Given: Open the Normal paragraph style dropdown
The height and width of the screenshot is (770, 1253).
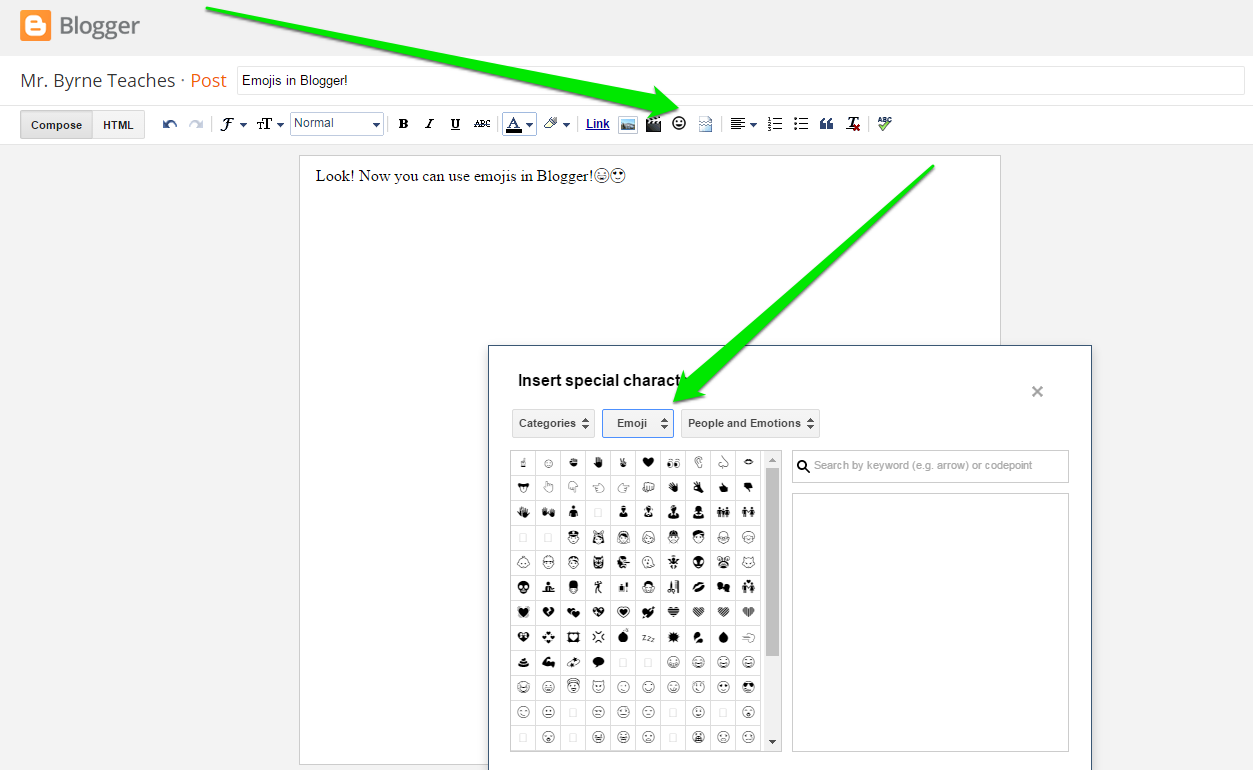Looking at the screenshot, I should pos(337,124).
